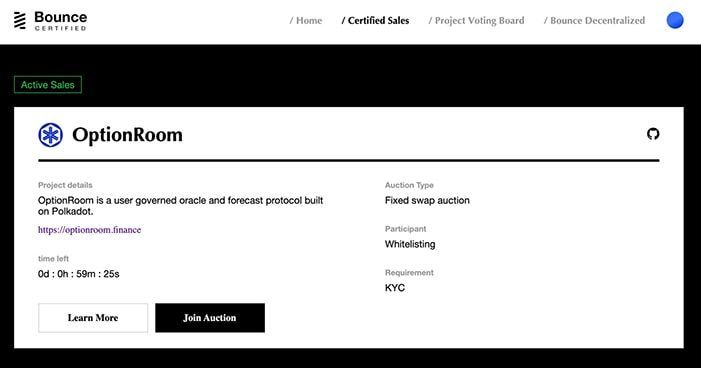
Task: Select the Active Sales tag
Action: (x=48, y=85)
